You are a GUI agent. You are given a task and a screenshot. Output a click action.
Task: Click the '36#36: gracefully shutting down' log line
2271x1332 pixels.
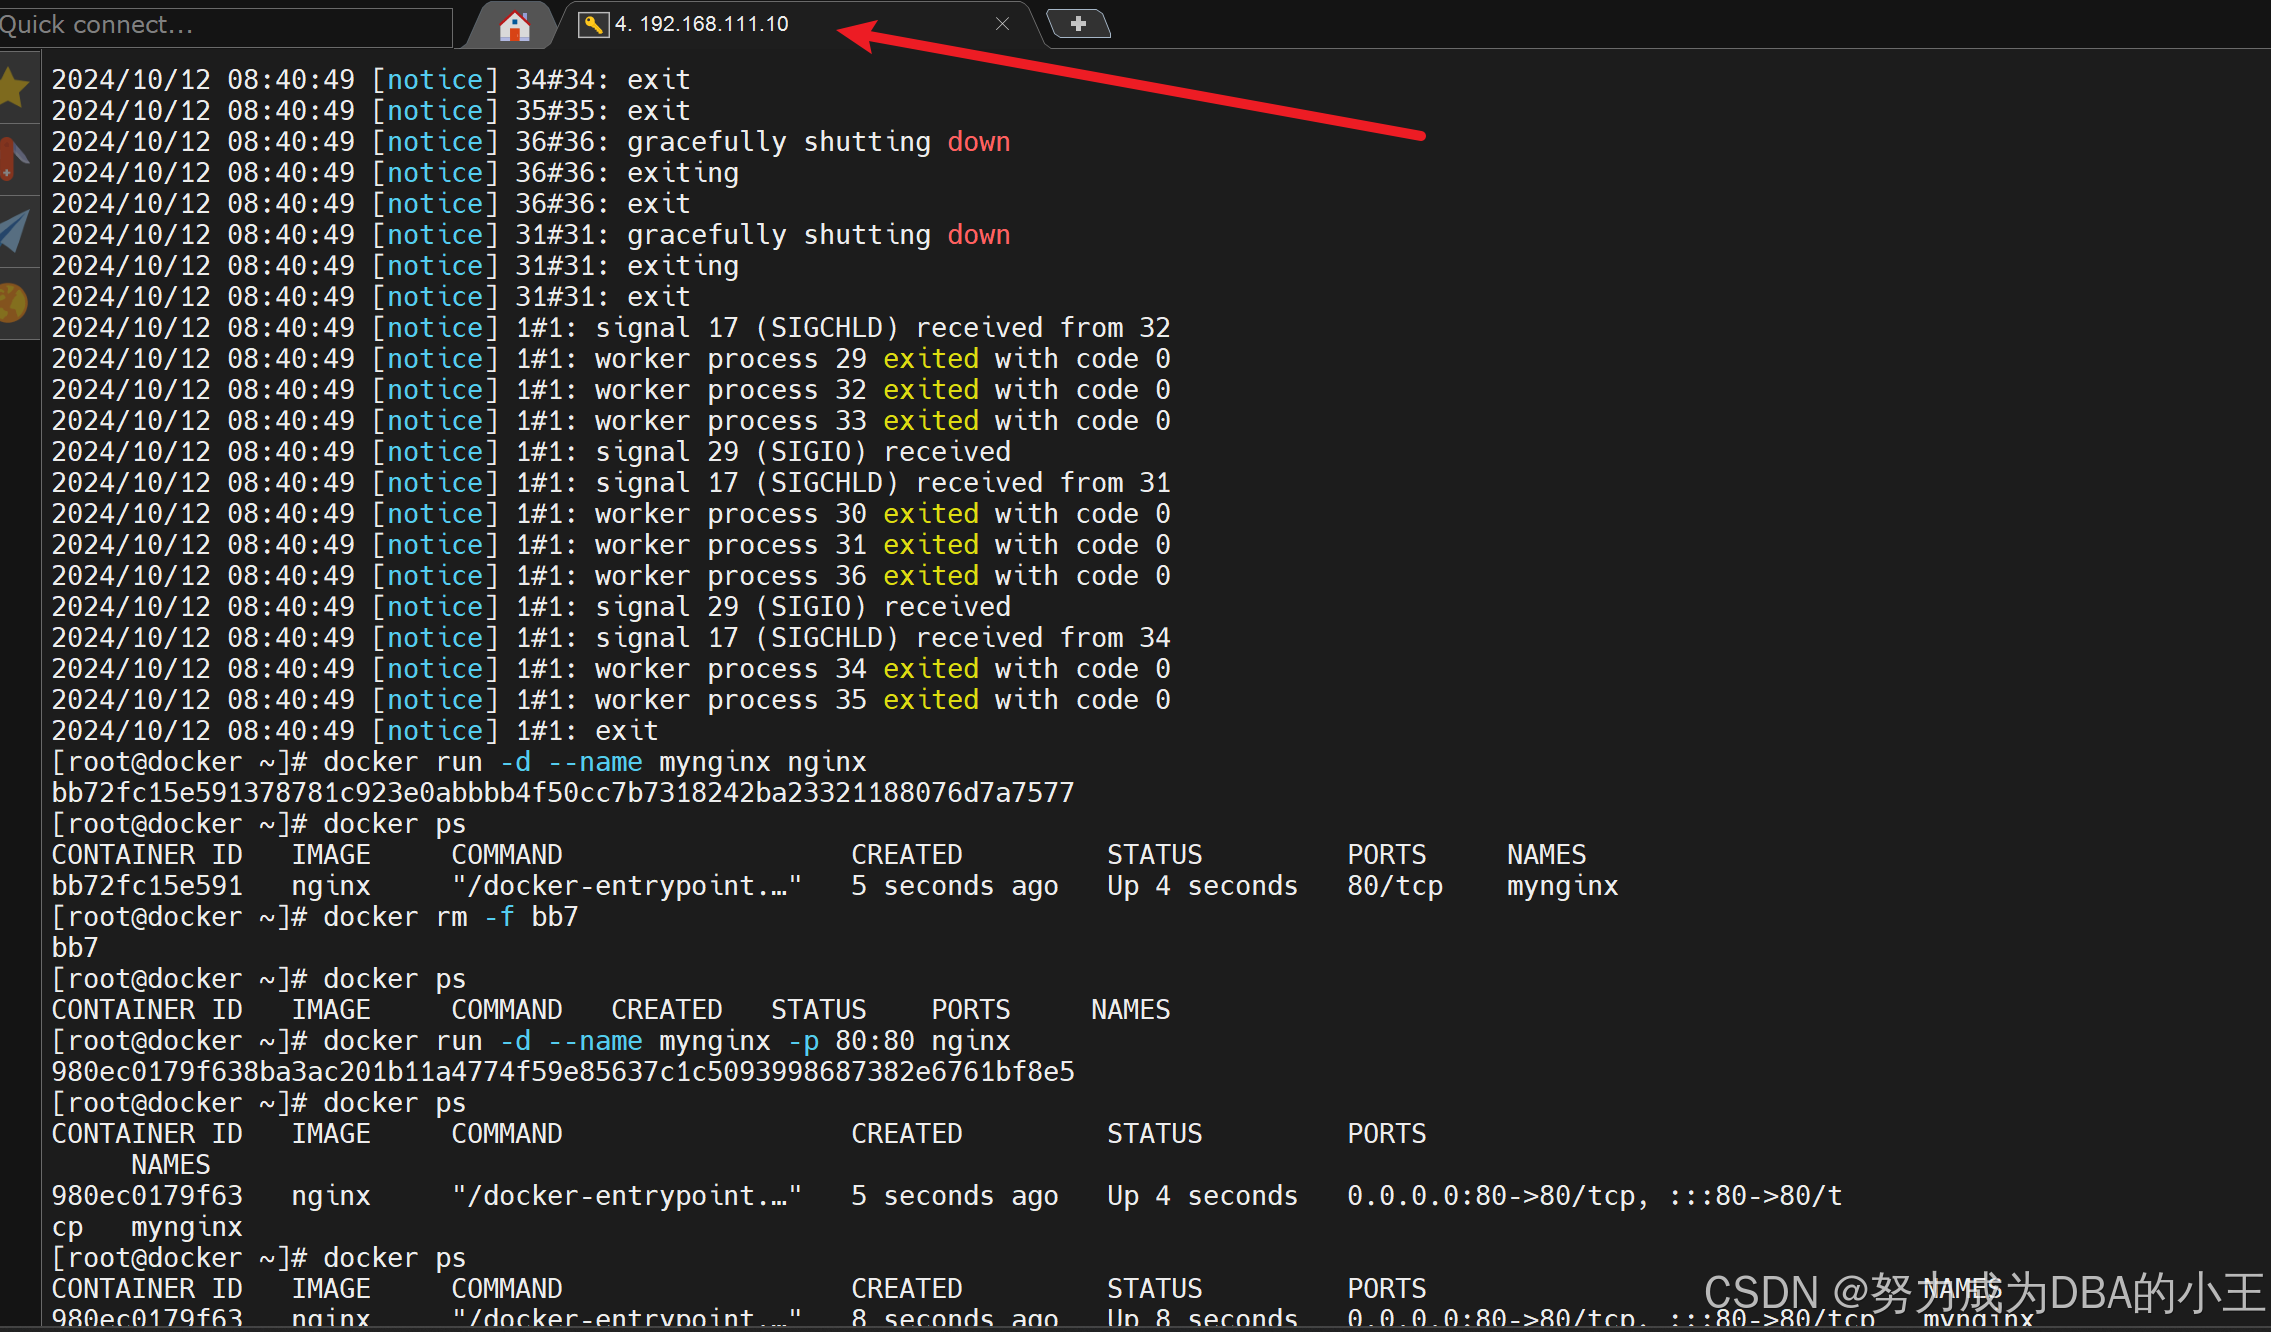pos(762,142)
